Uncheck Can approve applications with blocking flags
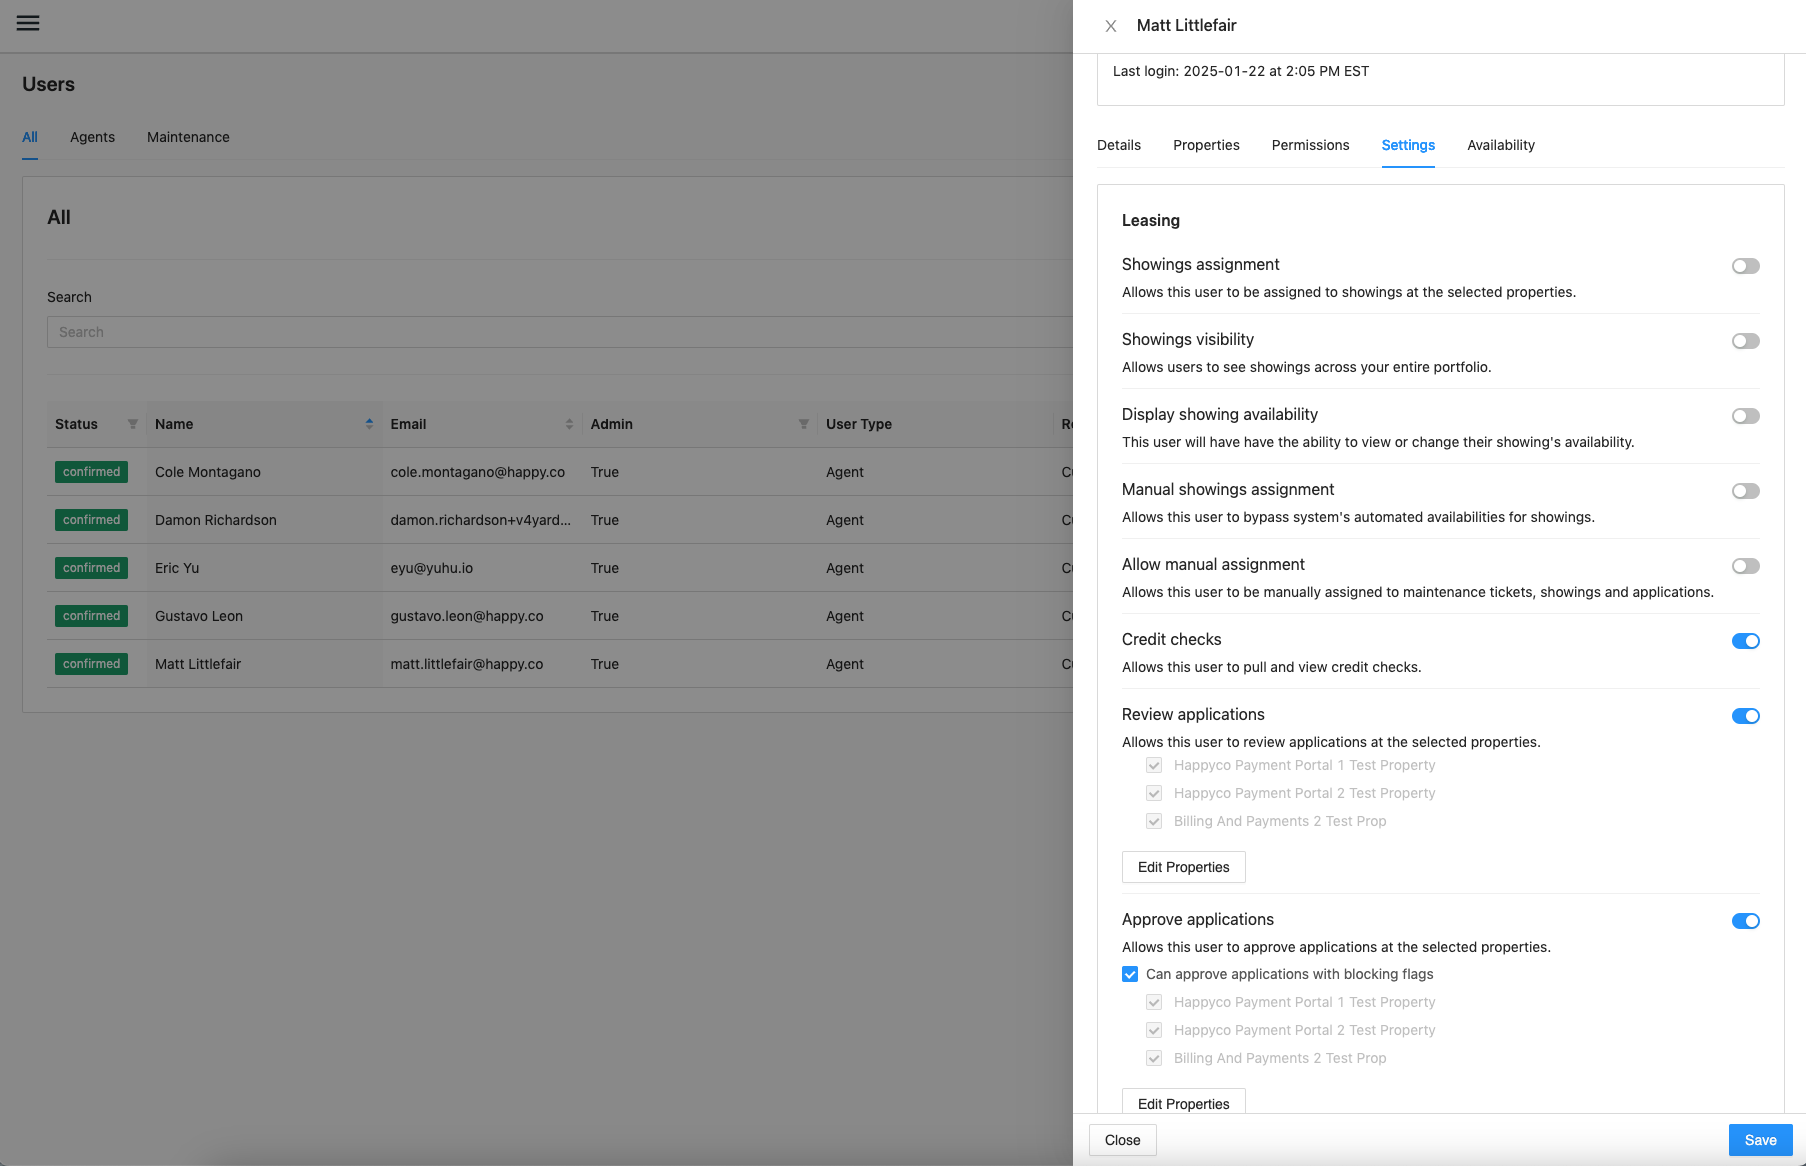The width and height of the screenshot is (1806, 1166). click(1130, 974)
